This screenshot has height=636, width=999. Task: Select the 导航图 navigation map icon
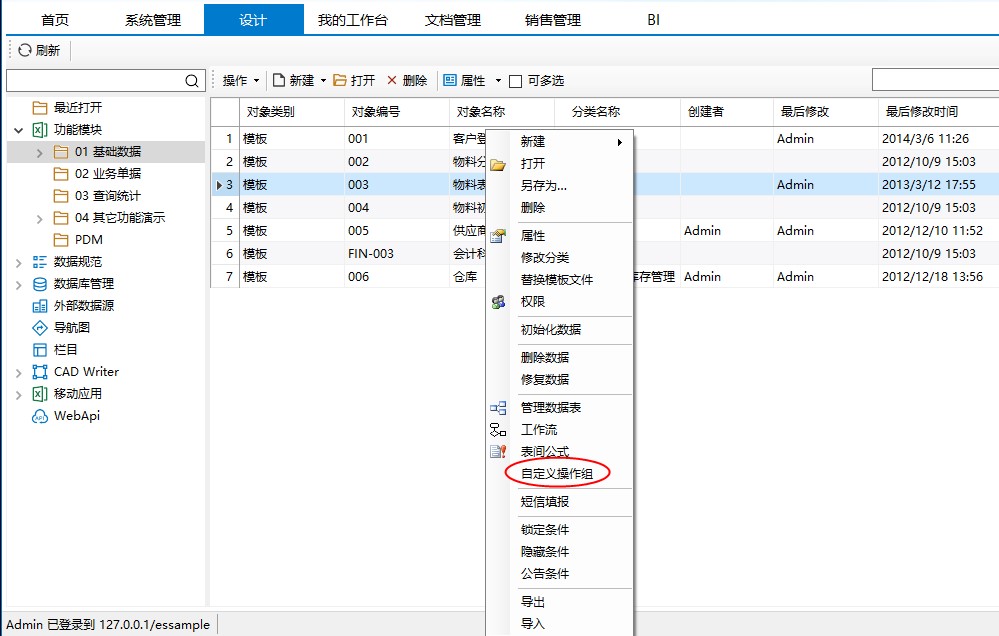[40, 328]
